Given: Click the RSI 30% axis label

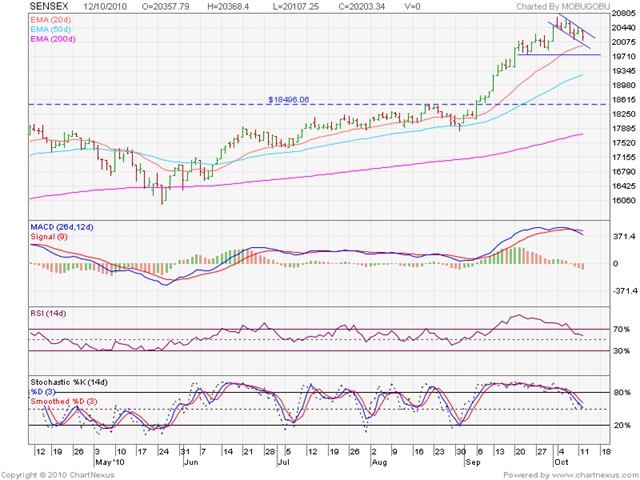Looking at the screenshot, I should point(622,351).
